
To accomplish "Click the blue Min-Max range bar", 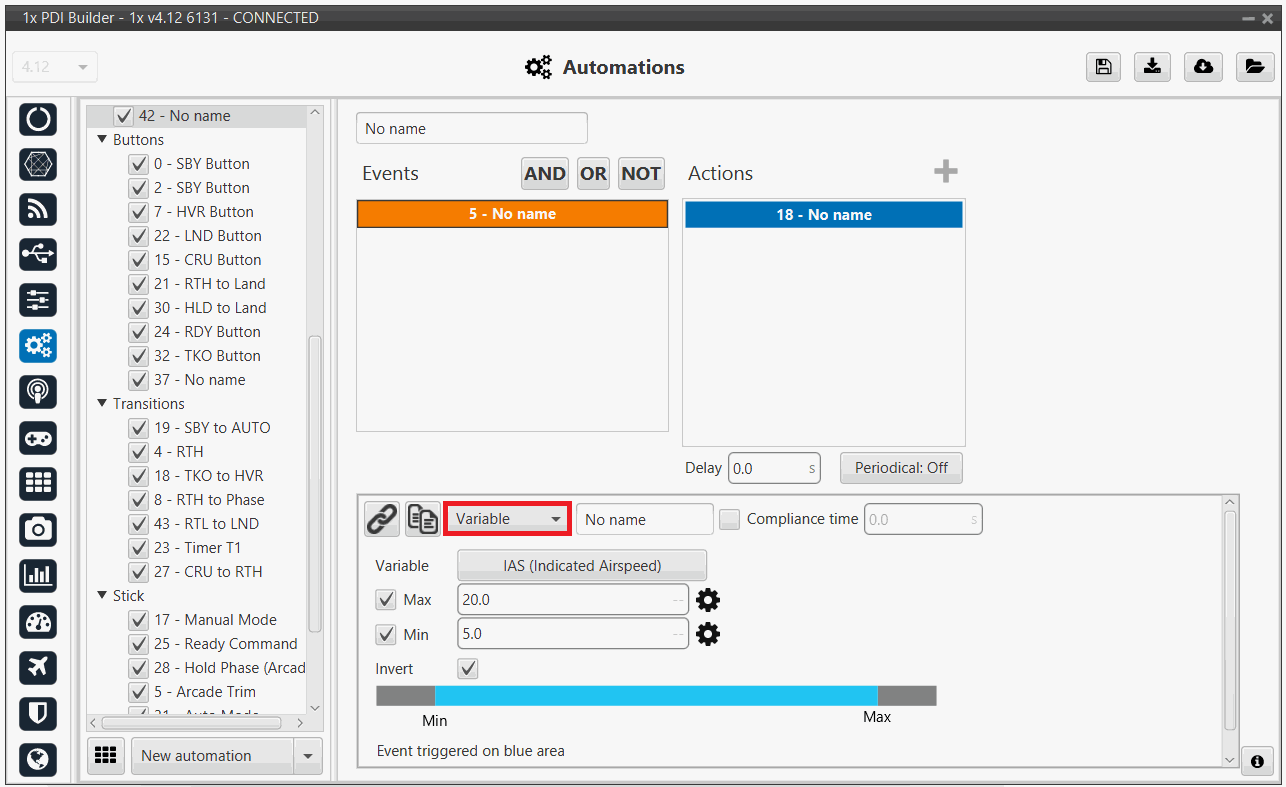I will tap(655, 696).
